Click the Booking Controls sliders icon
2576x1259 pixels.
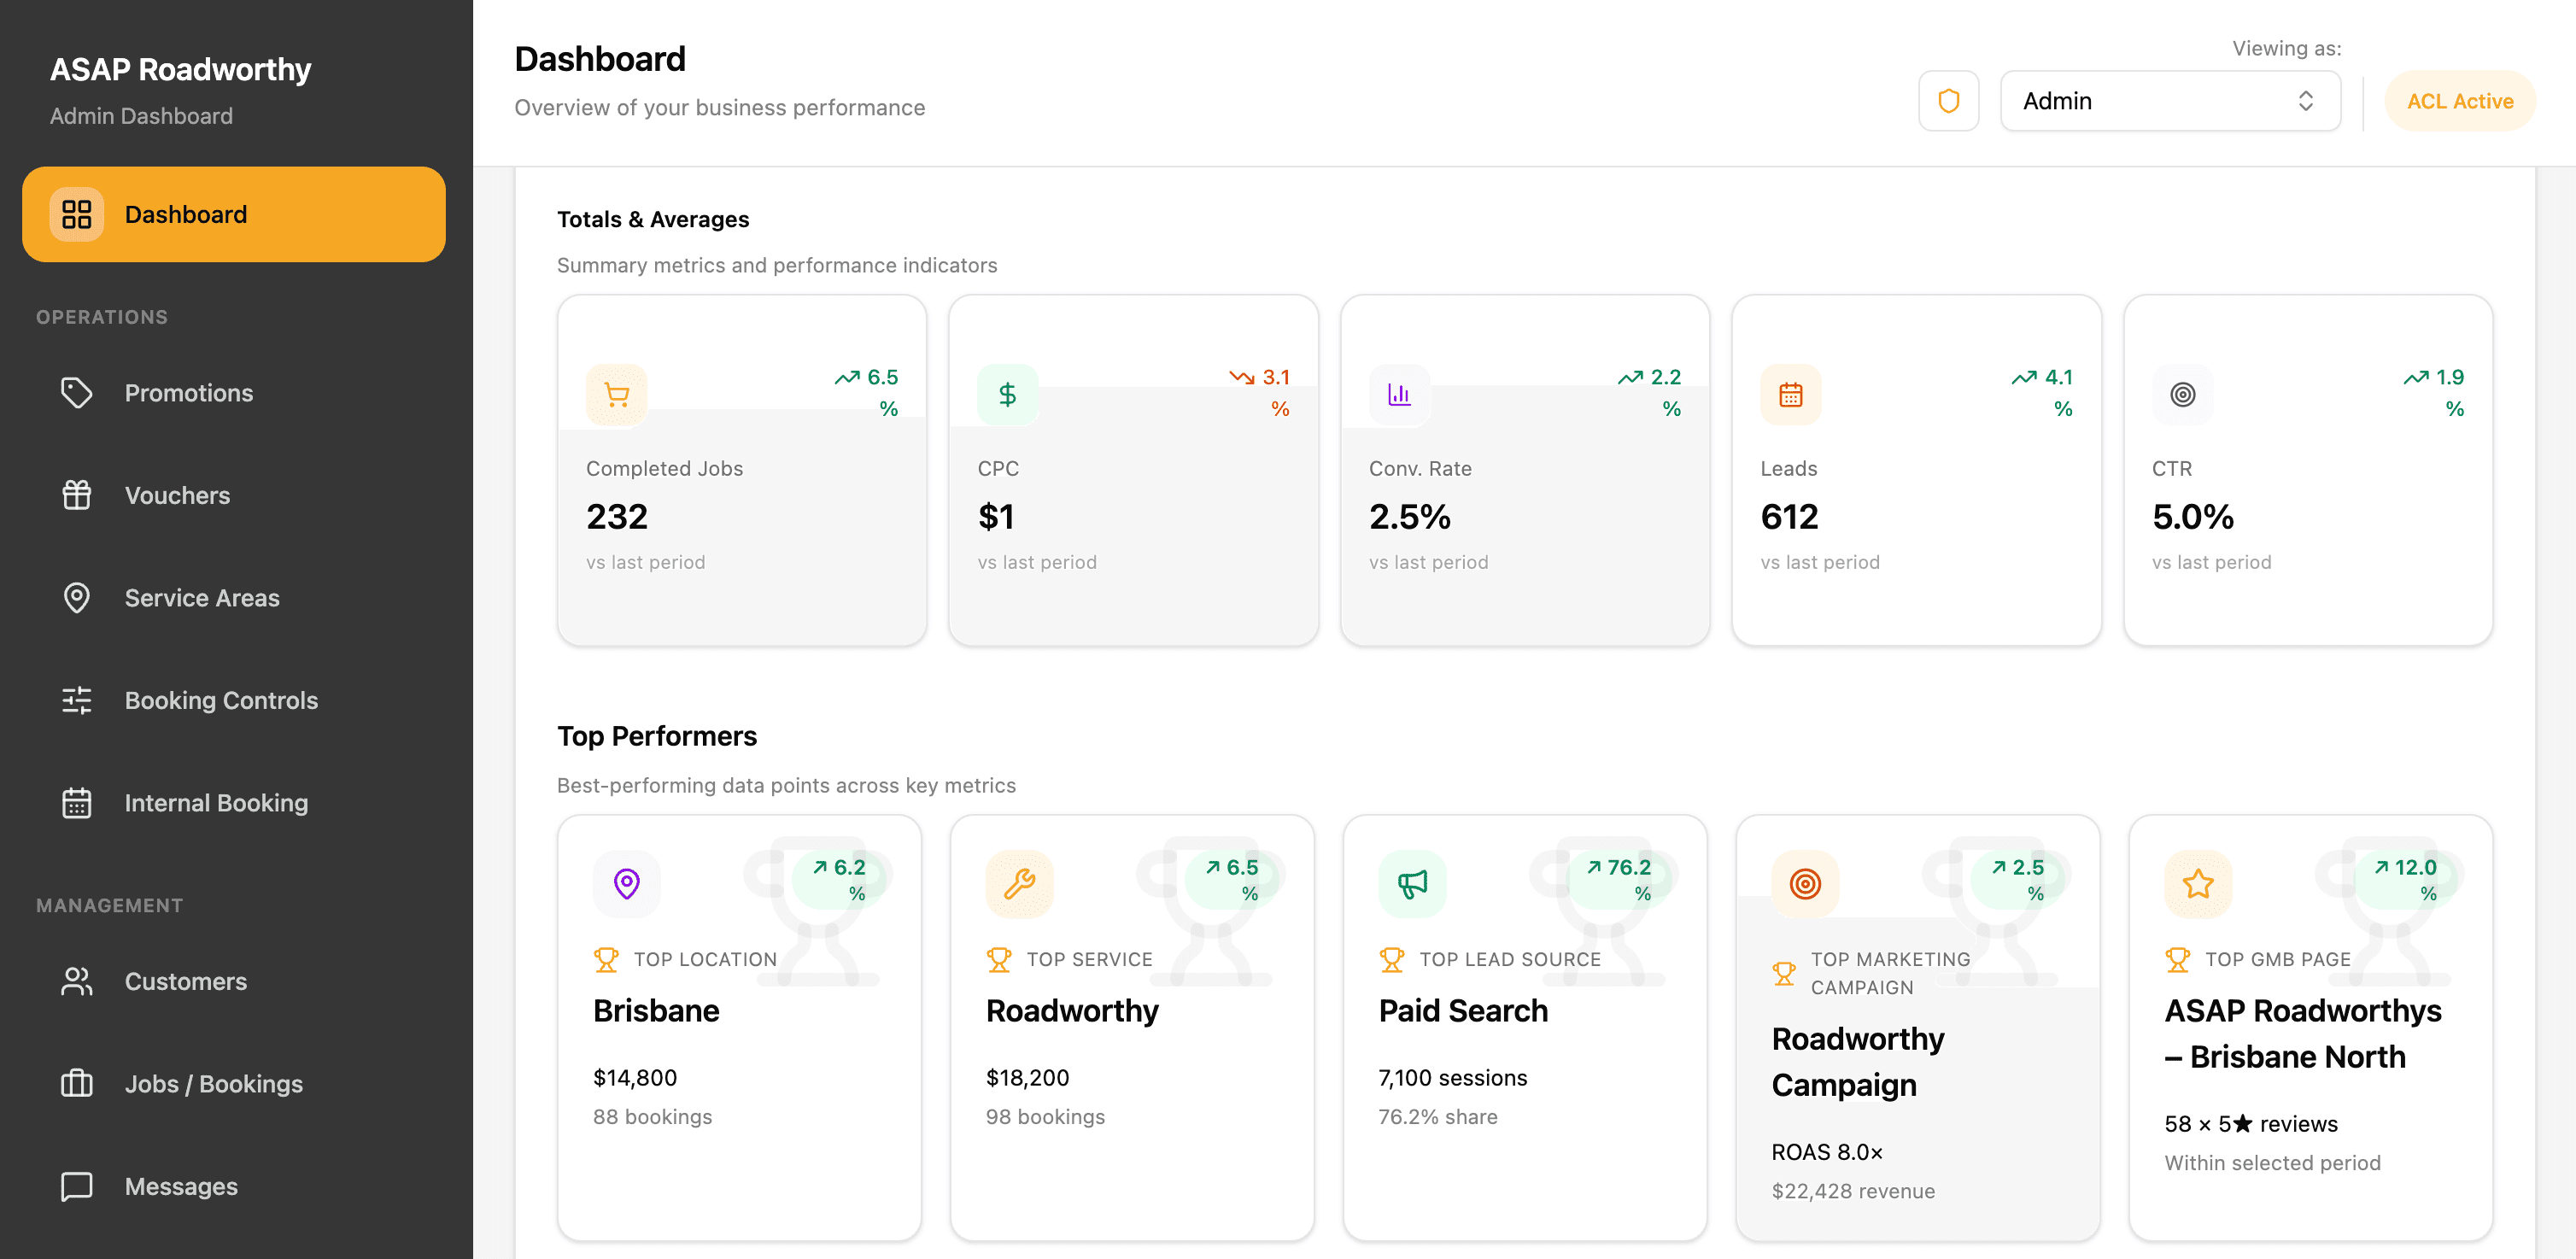[77, 700]
